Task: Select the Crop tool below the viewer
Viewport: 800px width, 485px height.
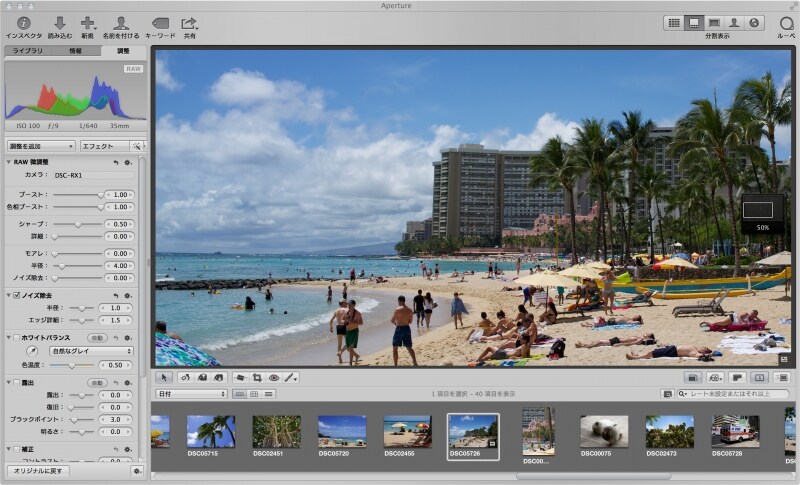Action: pos(256,378)
